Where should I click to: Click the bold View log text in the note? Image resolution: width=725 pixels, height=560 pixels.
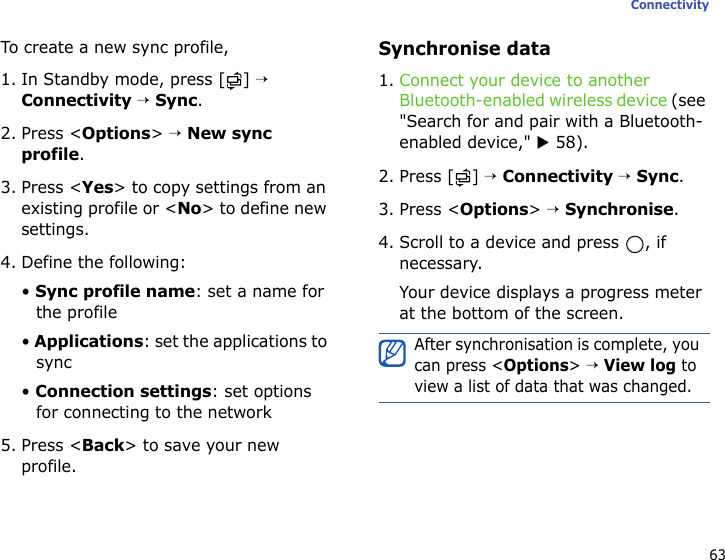coord(639,366)
